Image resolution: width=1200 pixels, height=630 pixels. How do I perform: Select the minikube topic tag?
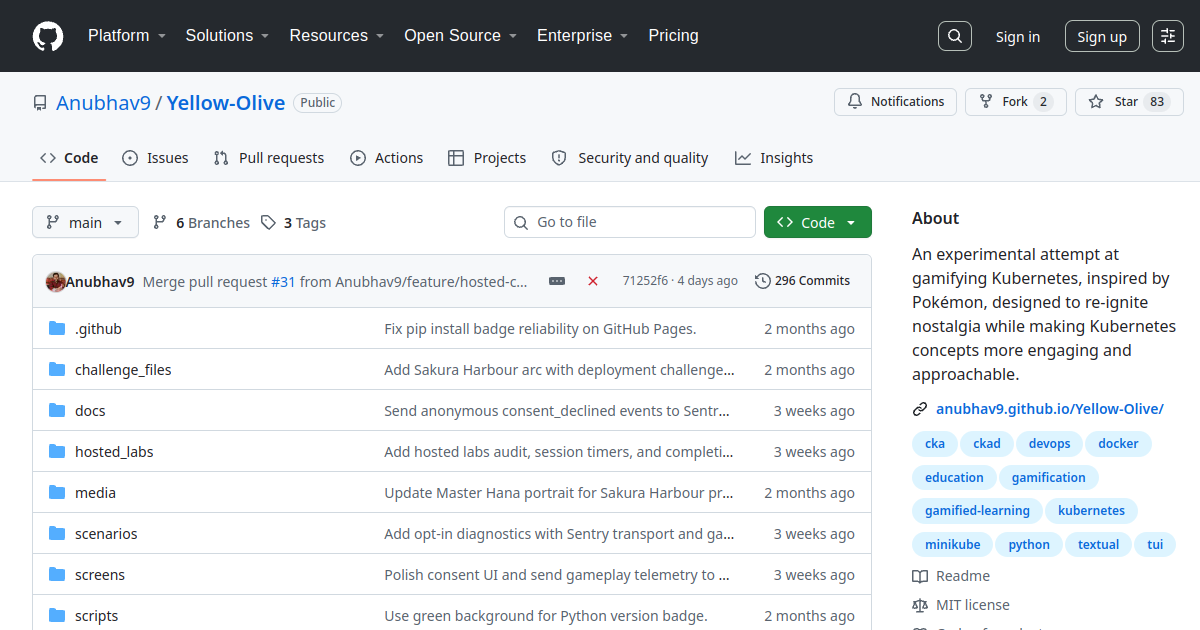click(x=953, y=545)
